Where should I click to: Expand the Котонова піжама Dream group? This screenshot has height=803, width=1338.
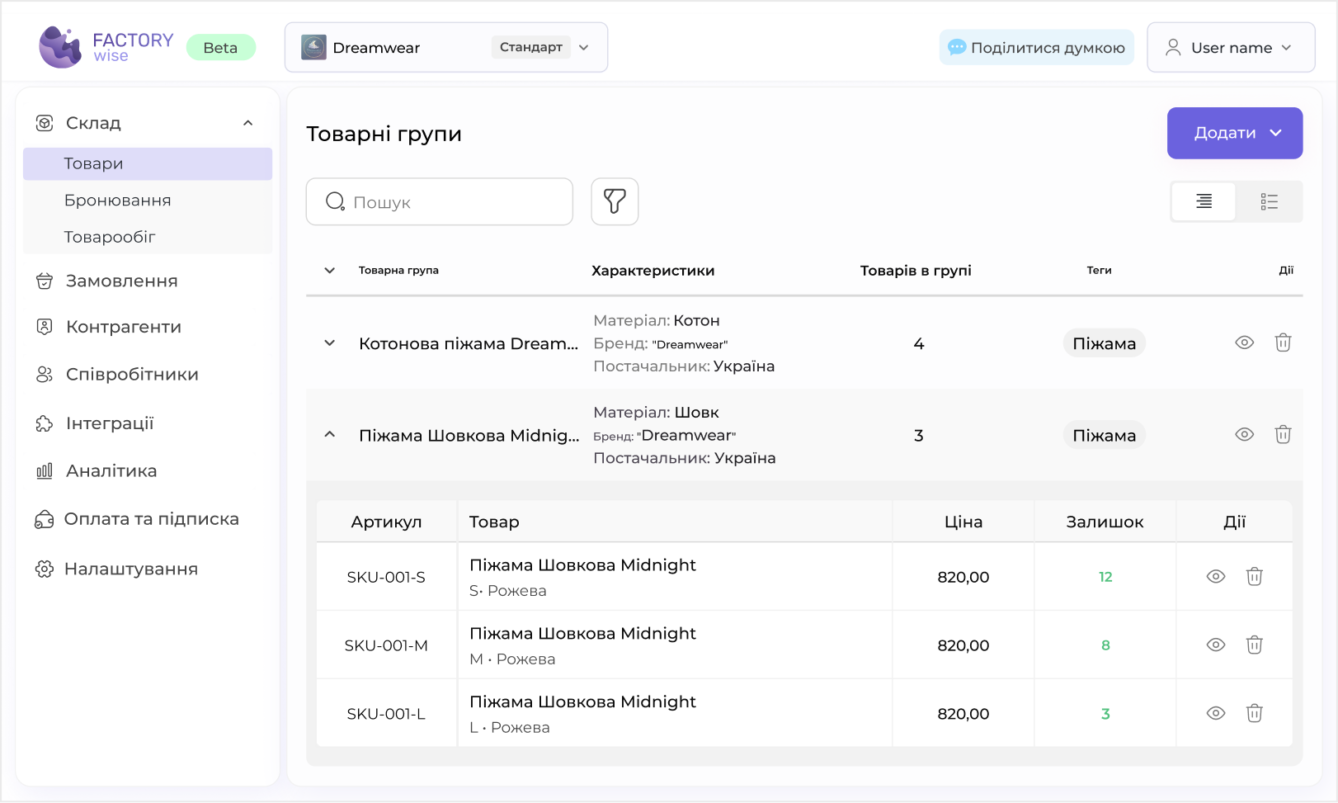330,342
